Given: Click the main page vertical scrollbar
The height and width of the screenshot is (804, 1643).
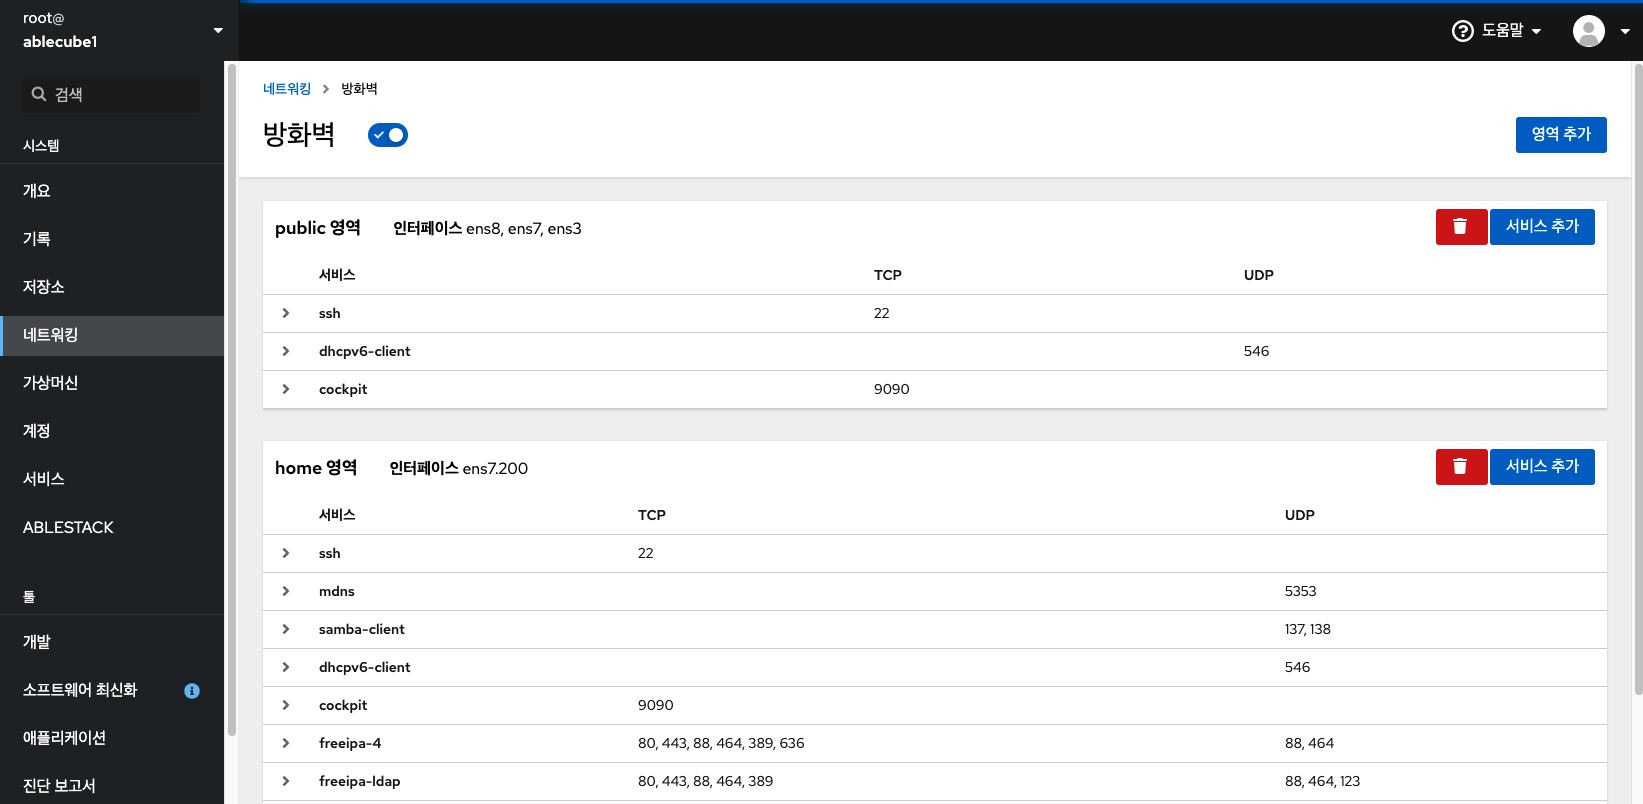Looking at the screenshot, I should click(x=1637, y=380).
